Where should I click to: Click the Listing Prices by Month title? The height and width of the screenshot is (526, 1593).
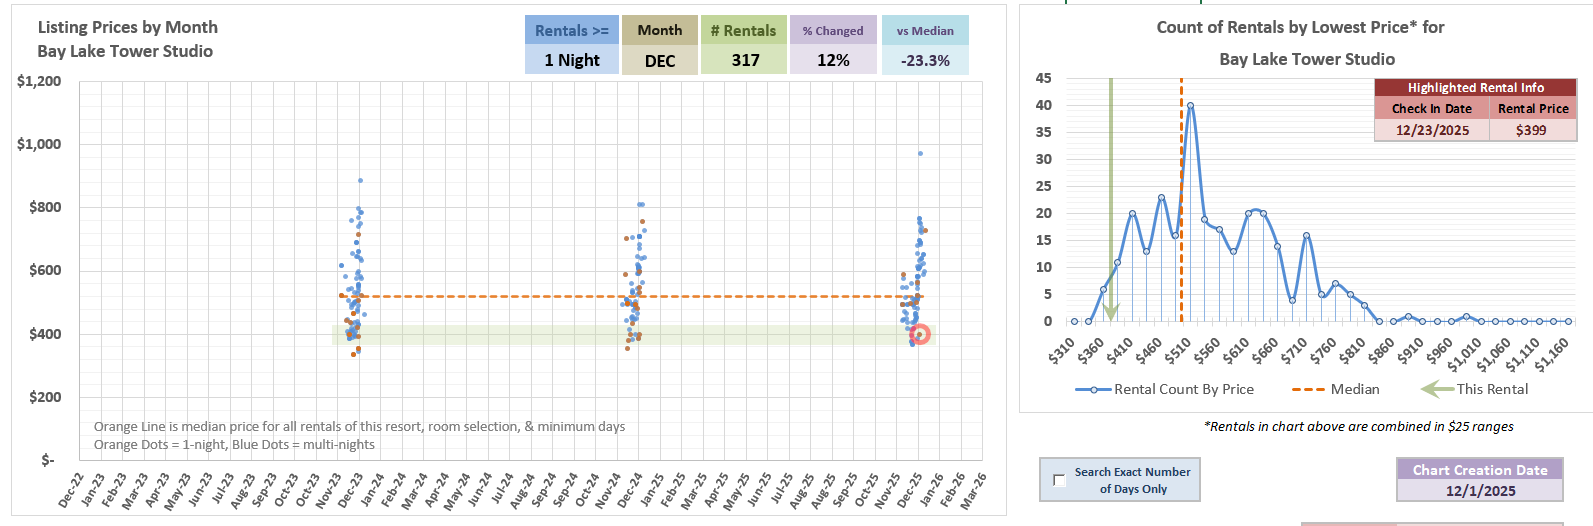(128, 27)
